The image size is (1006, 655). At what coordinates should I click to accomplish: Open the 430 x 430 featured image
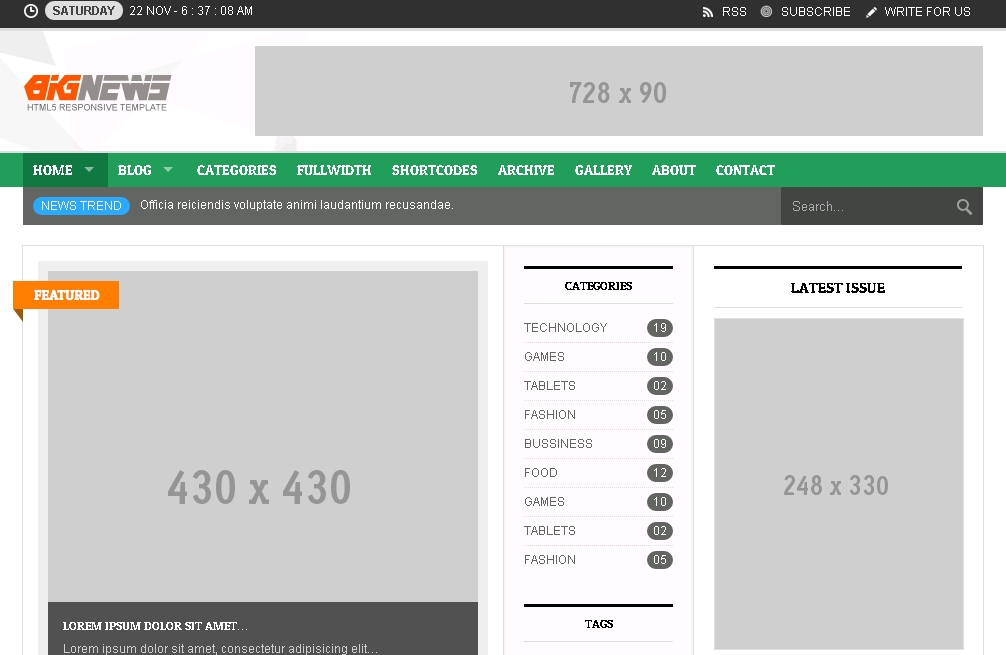point(262,436)
